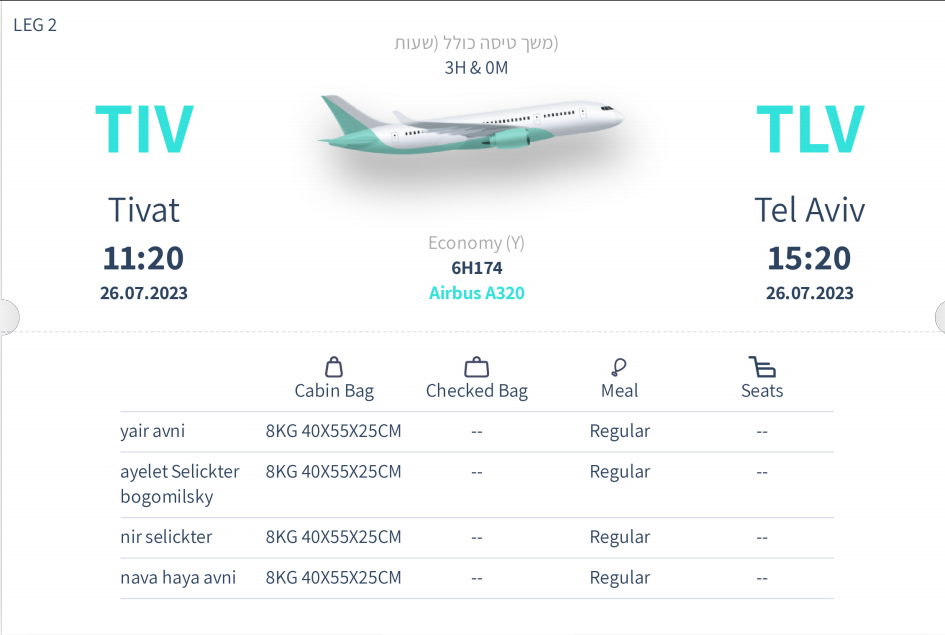Screen dimensions: 945x635
Task: Click the TLV arrival airport code
Action: pos(810,129)
